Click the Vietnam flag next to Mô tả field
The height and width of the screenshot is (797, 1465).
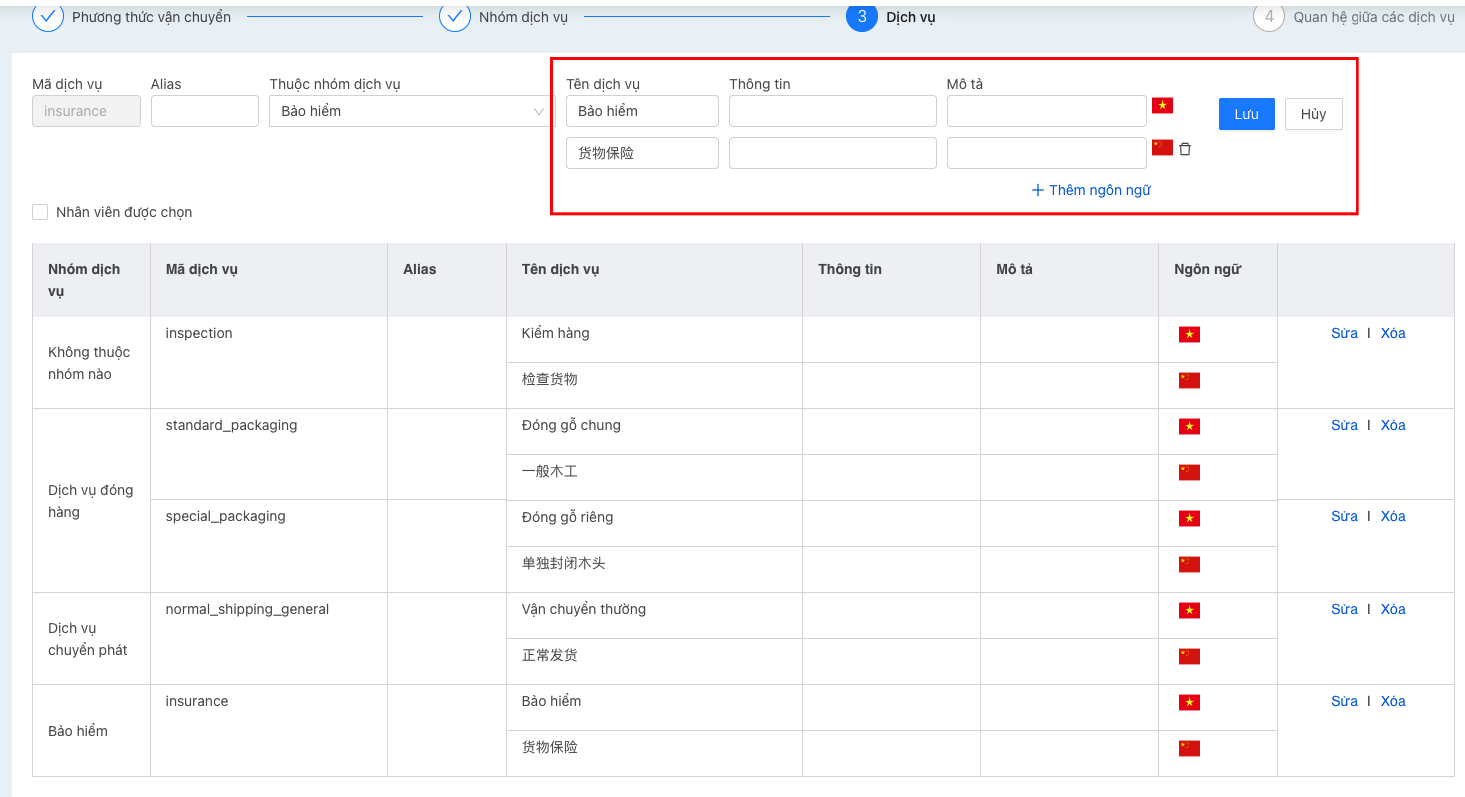tap(1162, 105)
